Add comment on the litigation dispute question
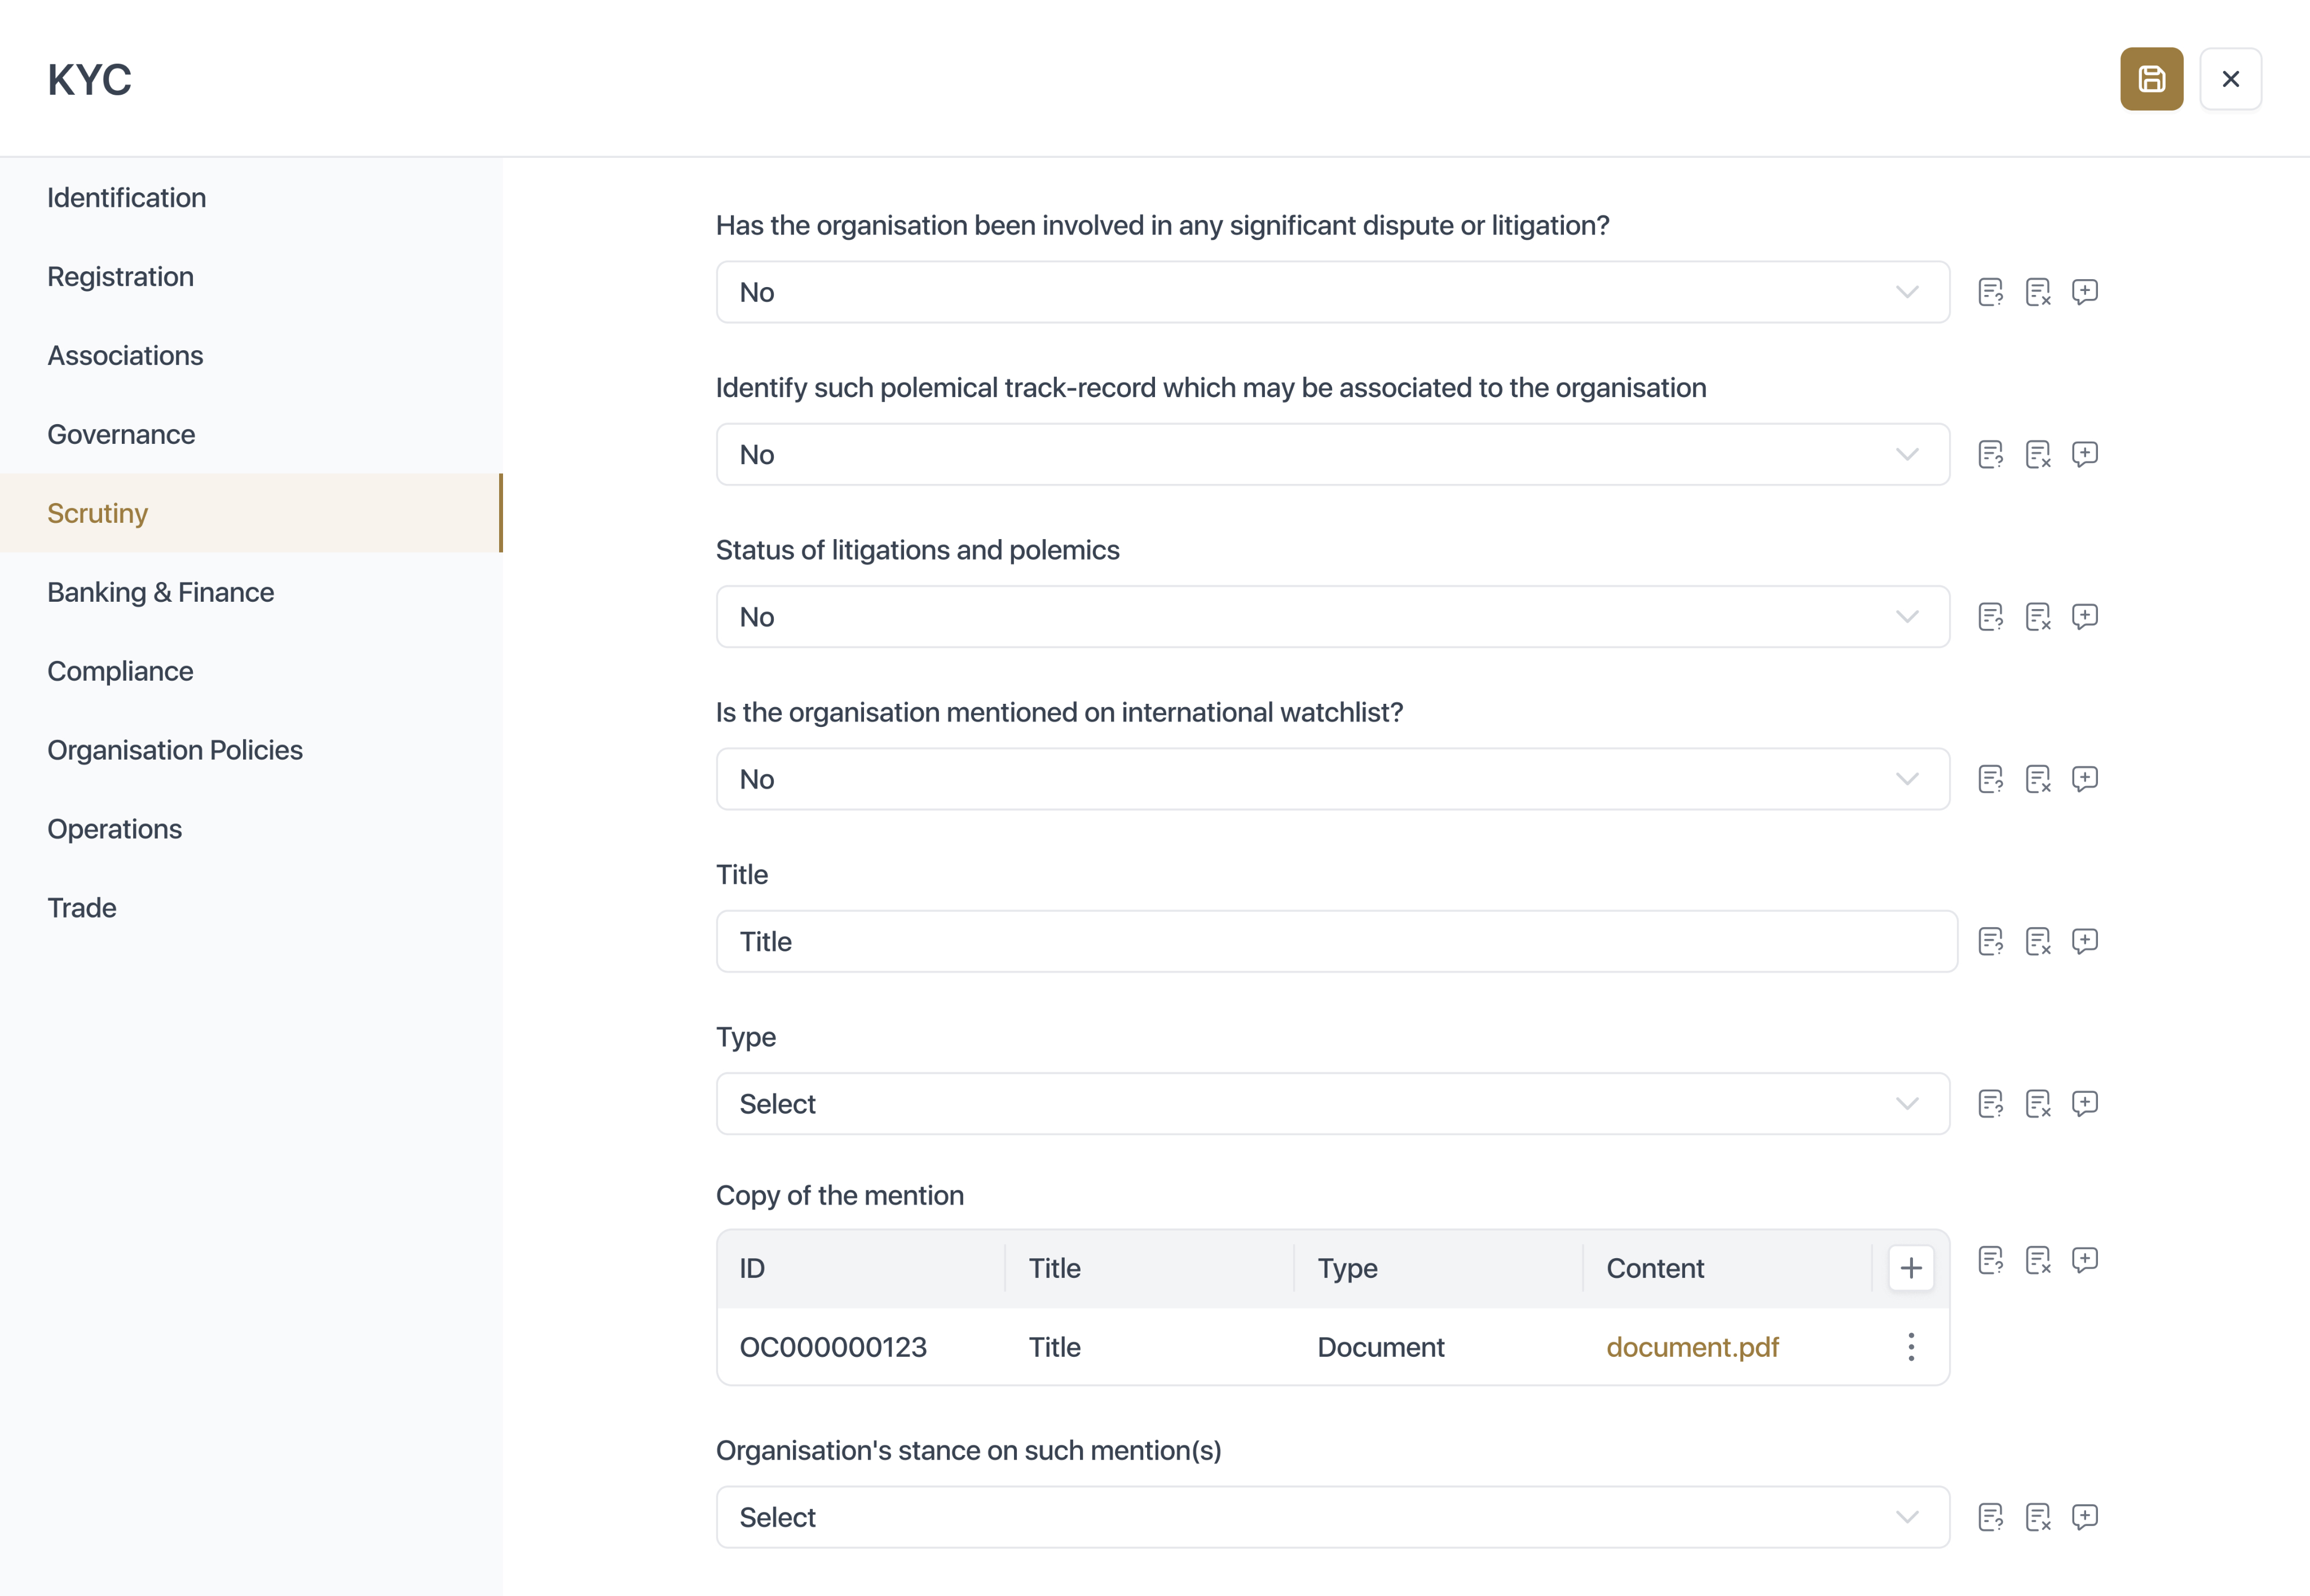2310x1596 pixels. click(2084, 292)
